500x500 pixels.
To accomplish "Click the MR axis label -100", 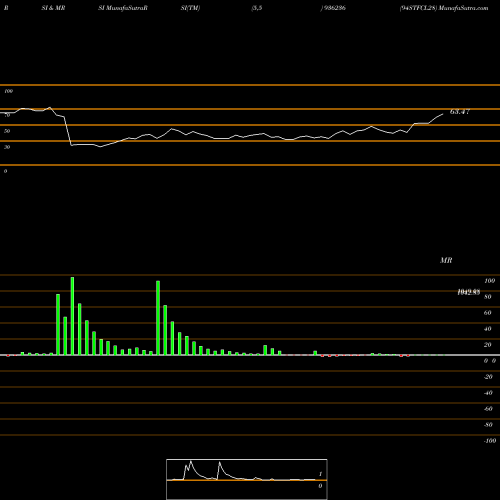I will 489,441.
